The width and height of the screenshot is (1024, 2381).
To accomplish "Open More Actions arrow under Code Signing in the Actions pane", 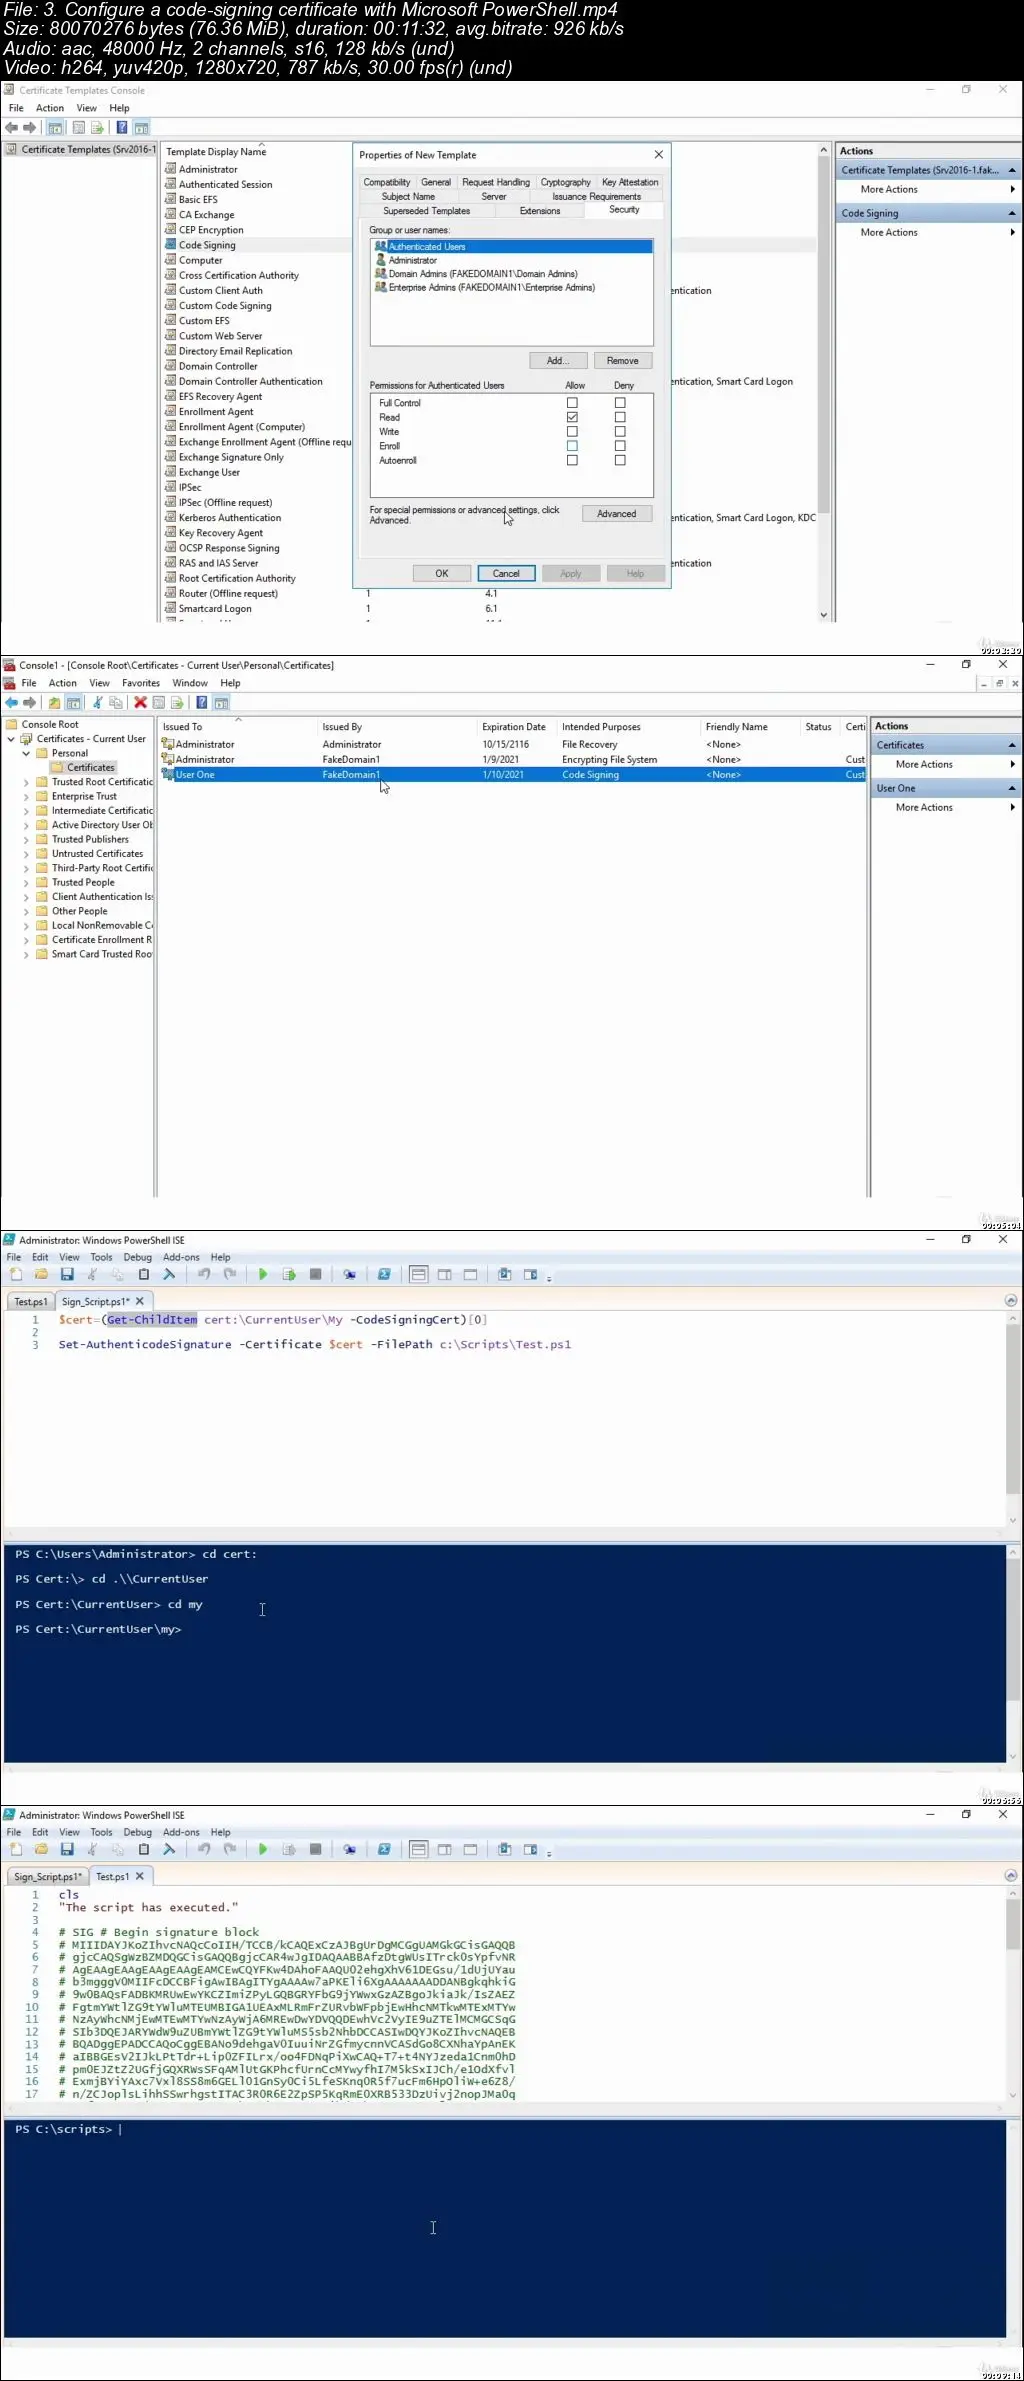I will (x=1012, y=232).
